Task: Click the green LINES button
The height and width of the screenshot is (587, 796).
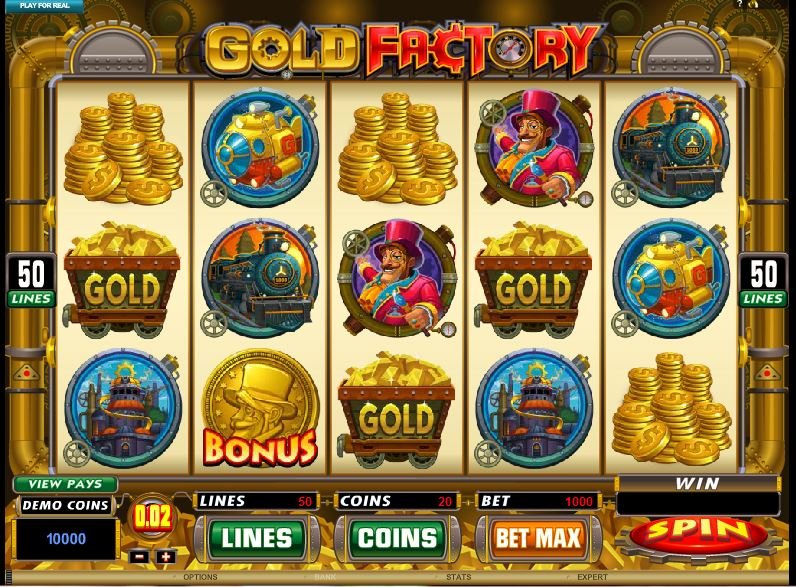Action: 256,538
